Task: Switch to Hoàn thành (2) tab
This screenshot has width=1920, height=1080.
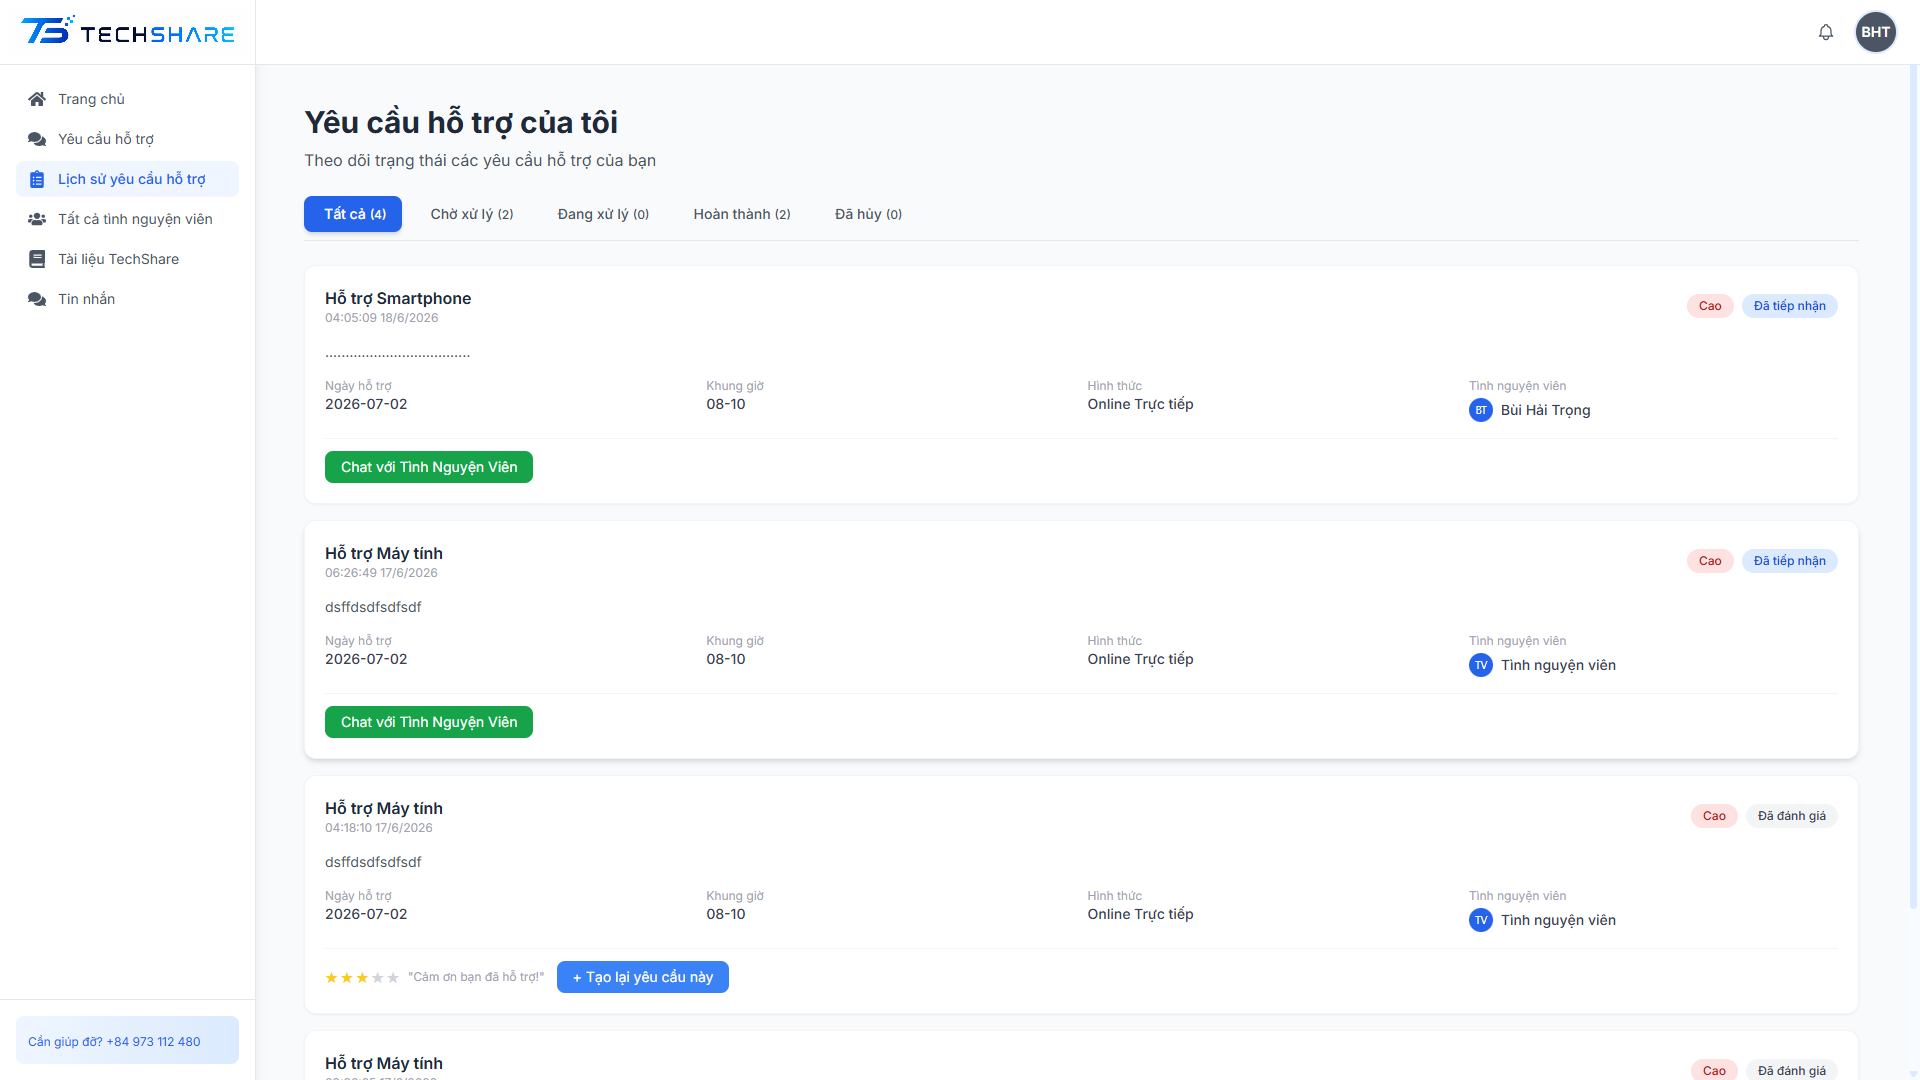Action: pyautogui.click(x=742, y=214)
